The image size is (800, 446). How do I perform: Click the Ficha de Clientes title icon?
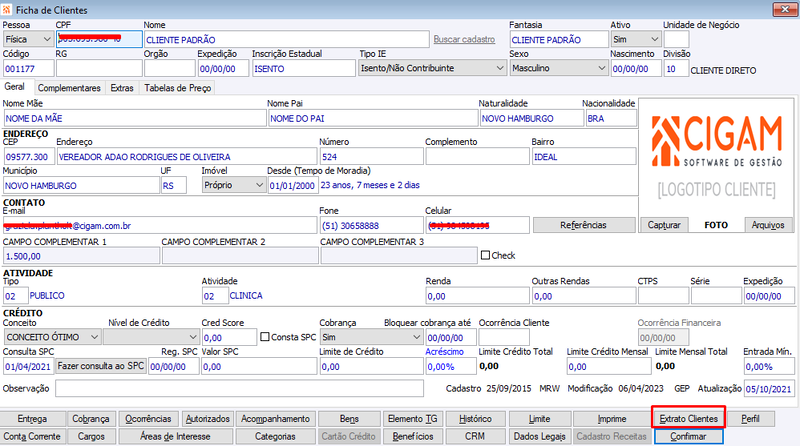pyautogui.click(x=7, y=10)
